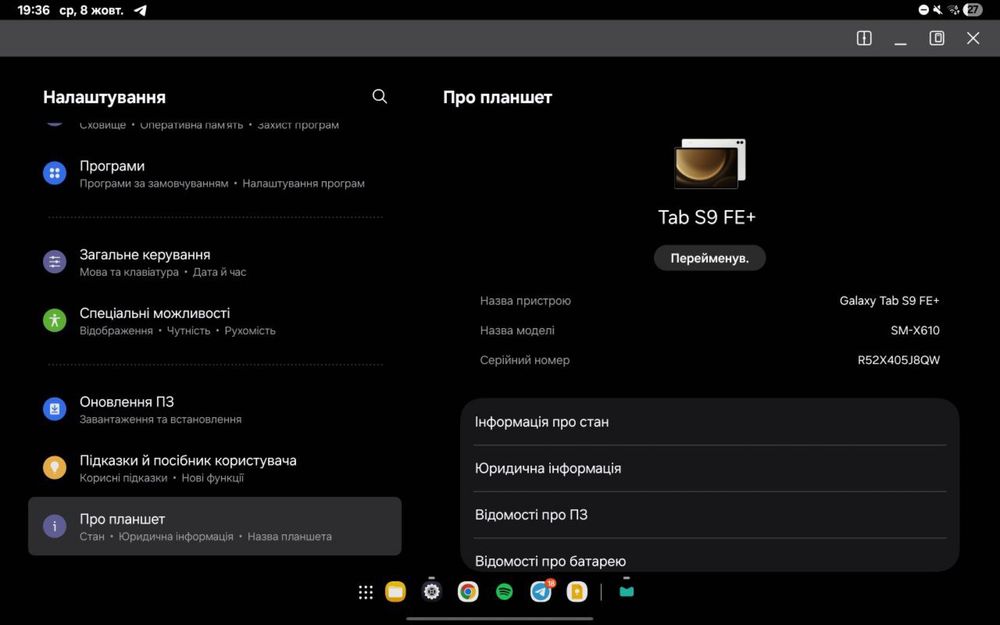Open Юридична інформація
This screenshot has width=1000, height=625.
(x=709, y=469)
